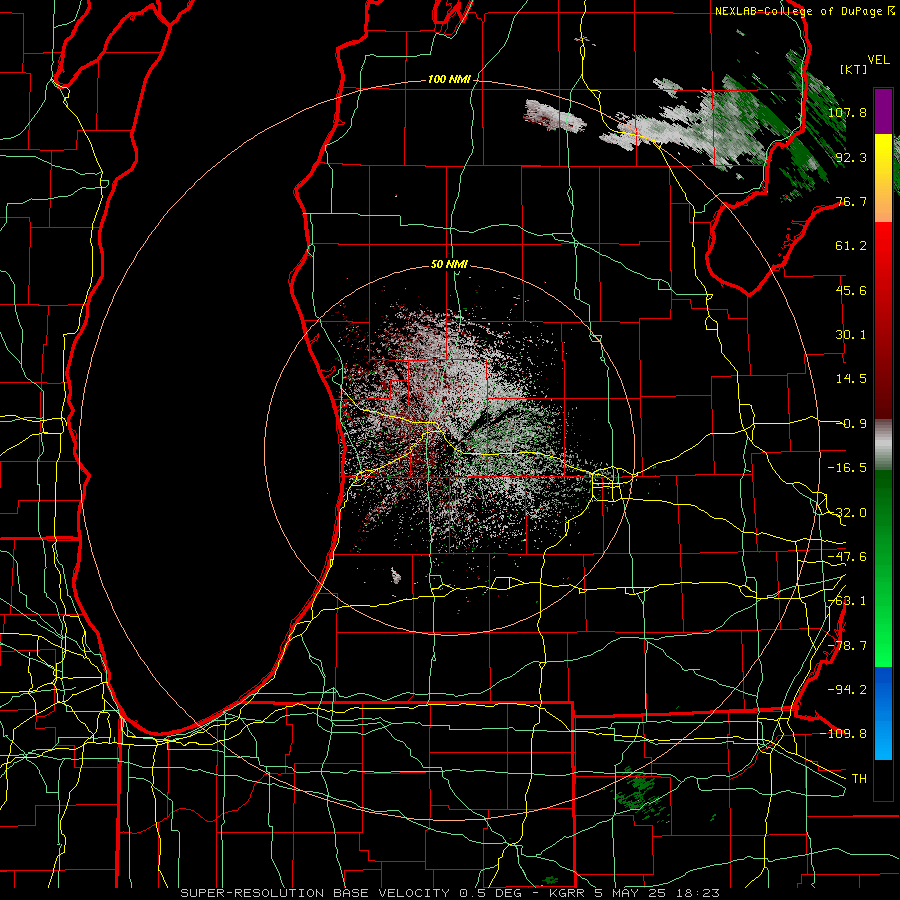Screen dimensions: 900x900
Task: Click the 100 NMI range ring label
Action: [x=449, y=79]
